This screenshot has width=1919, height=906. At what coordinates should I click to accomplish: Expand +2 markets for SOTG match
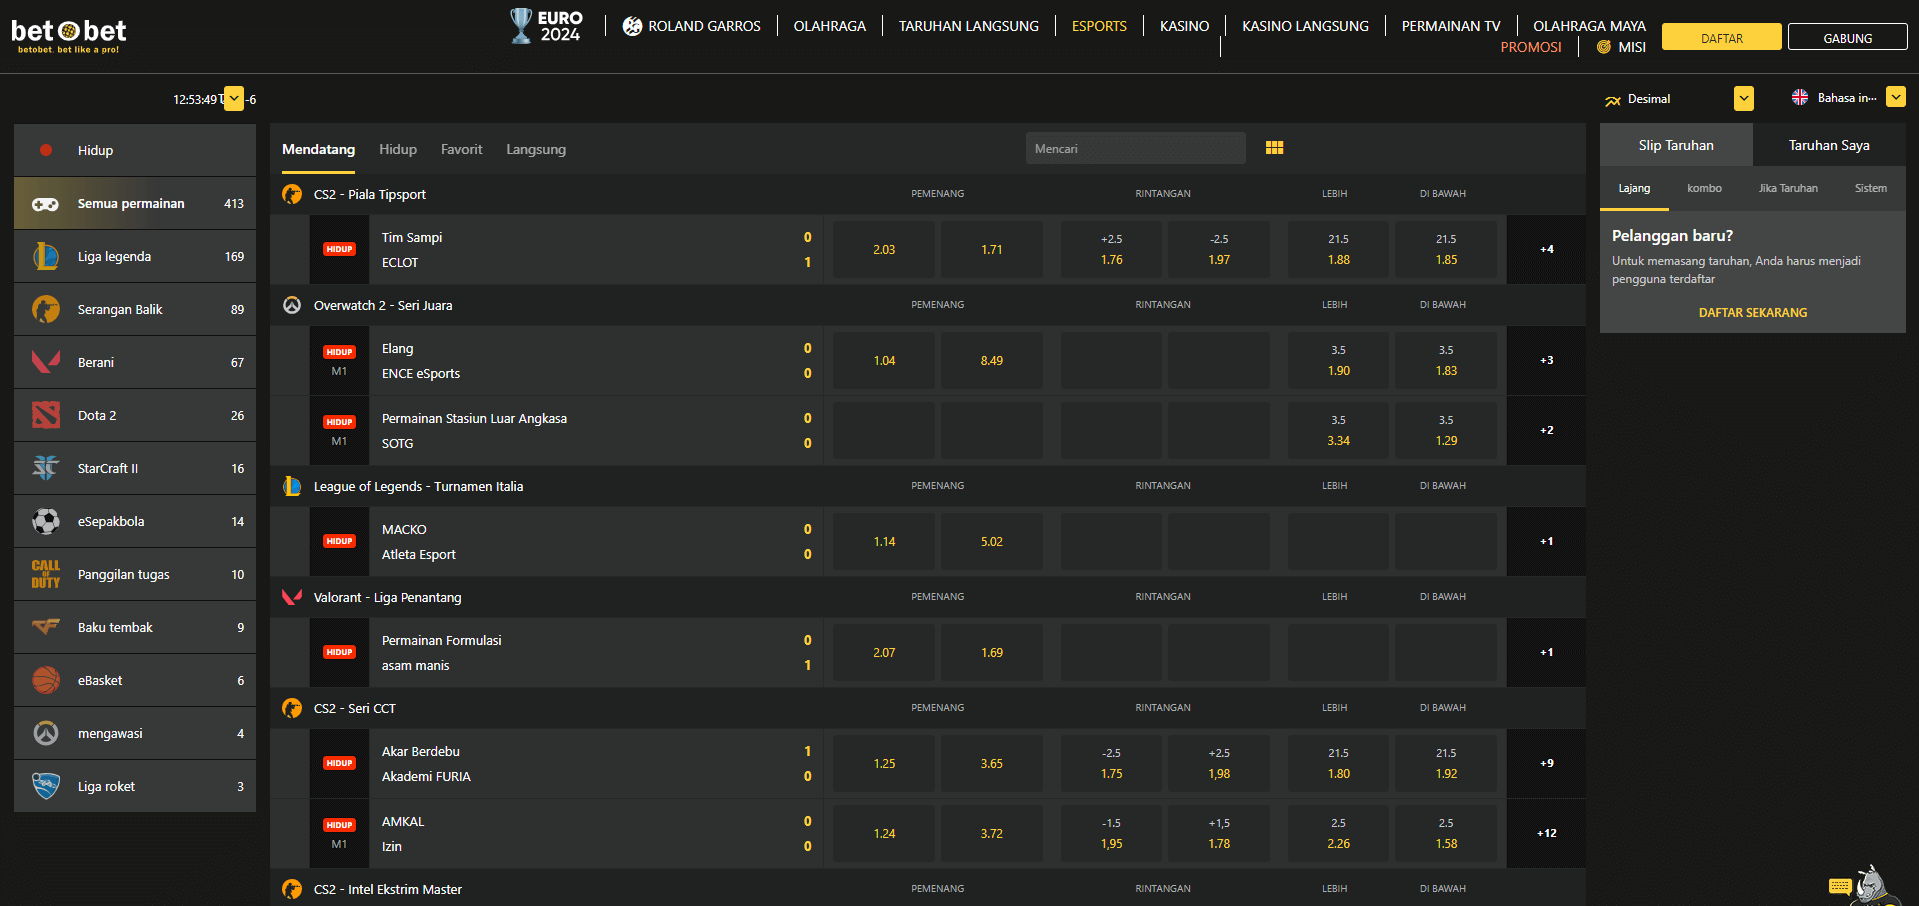pos(1546,430)
